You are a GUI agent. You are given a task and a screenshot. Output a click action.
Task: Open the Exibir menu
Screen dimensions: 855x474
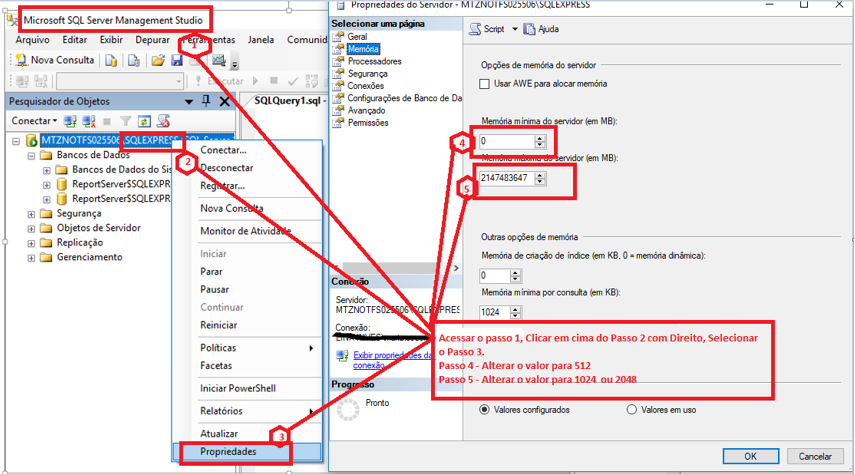tap(111, 40)
